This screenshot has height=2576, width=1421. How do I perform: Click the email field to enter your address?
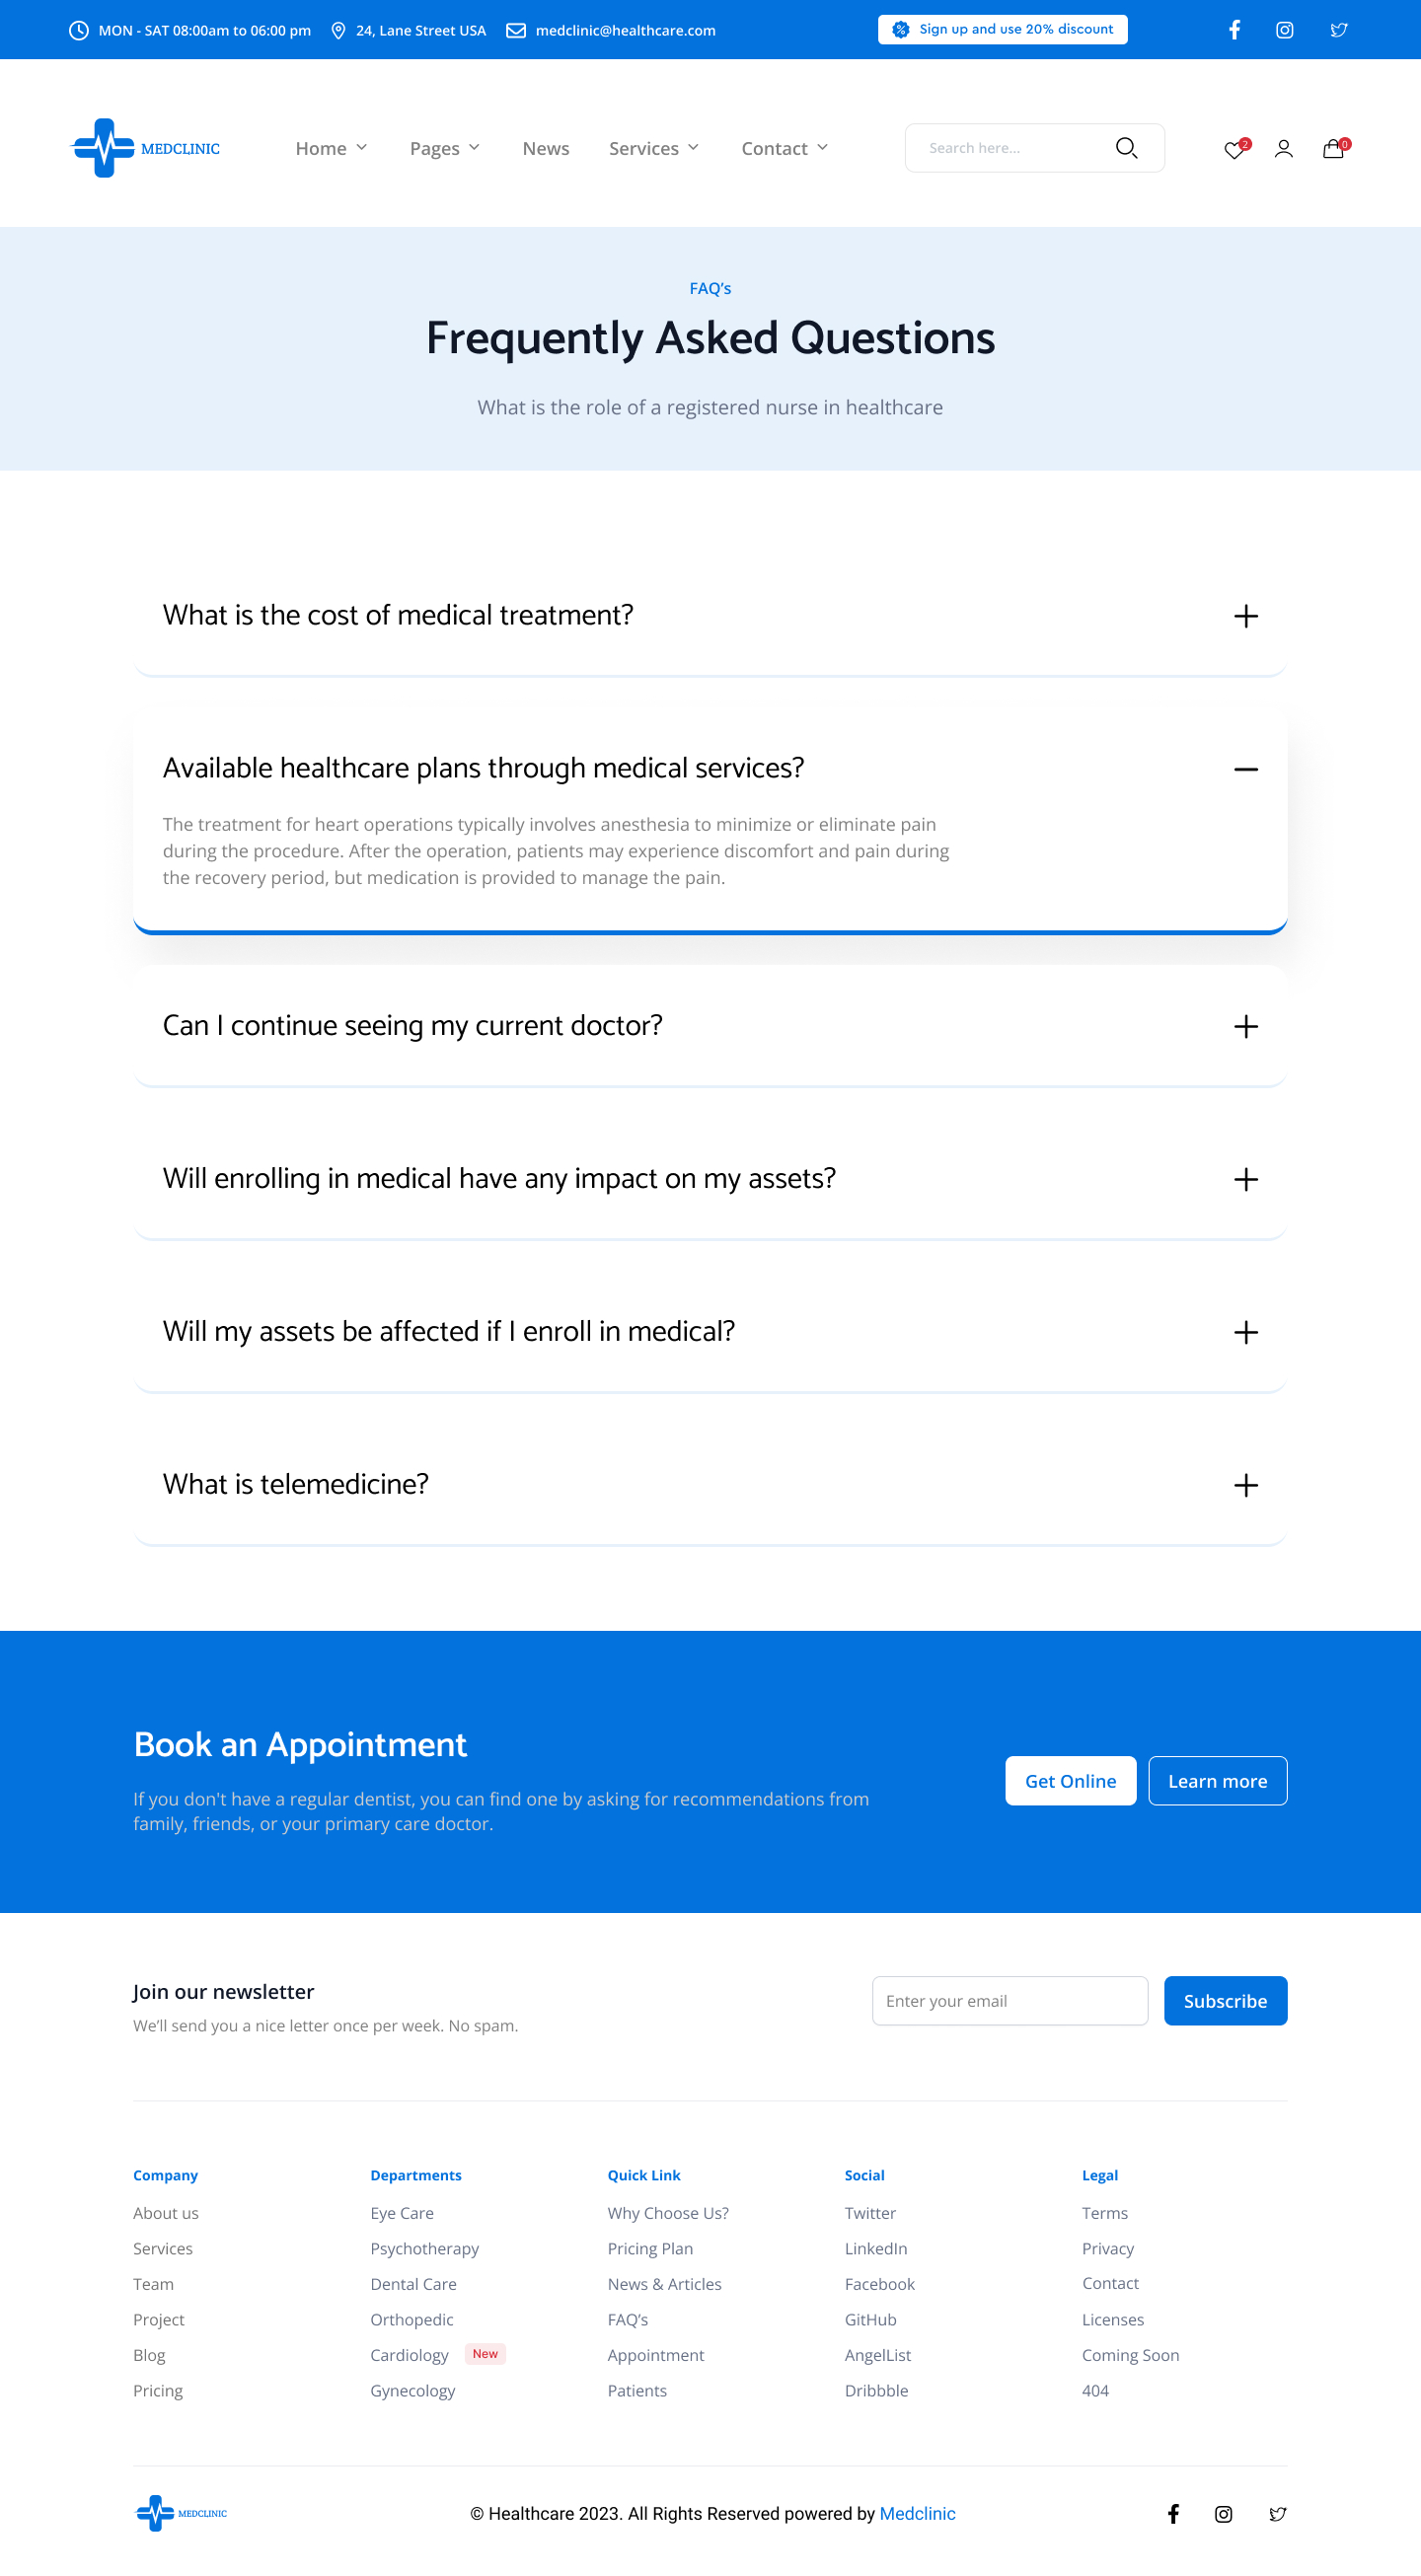(1011, 2000)
